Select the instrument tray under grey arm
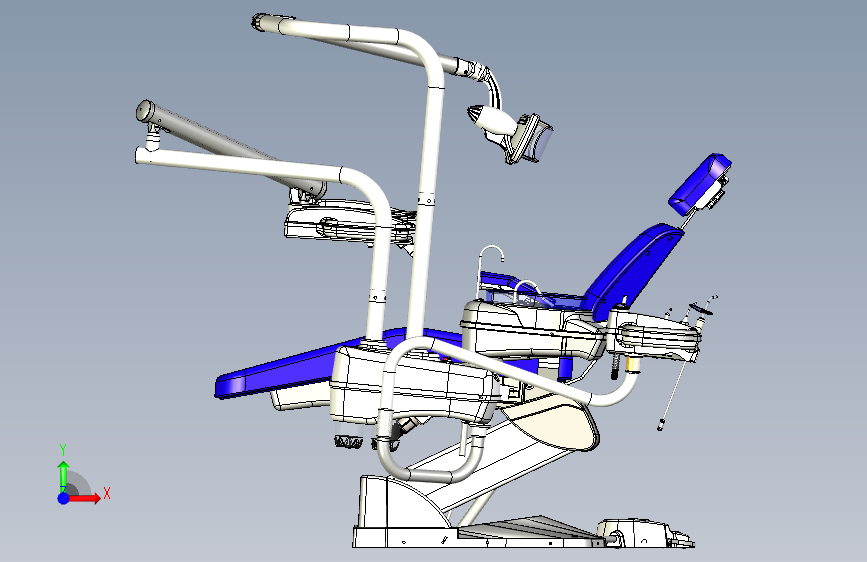The width and height of the screenshot is (867, 562). point(348,221)
